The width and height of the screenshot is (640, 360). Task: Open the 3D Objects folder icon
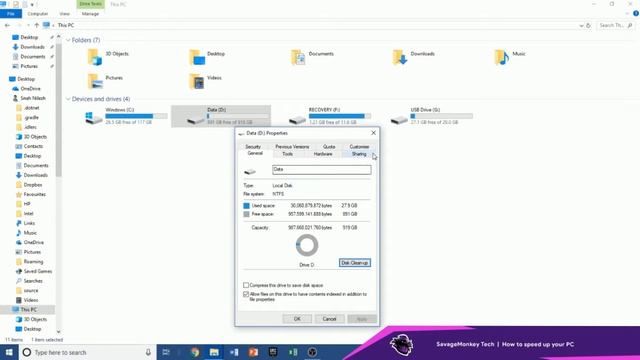[95, 58]
